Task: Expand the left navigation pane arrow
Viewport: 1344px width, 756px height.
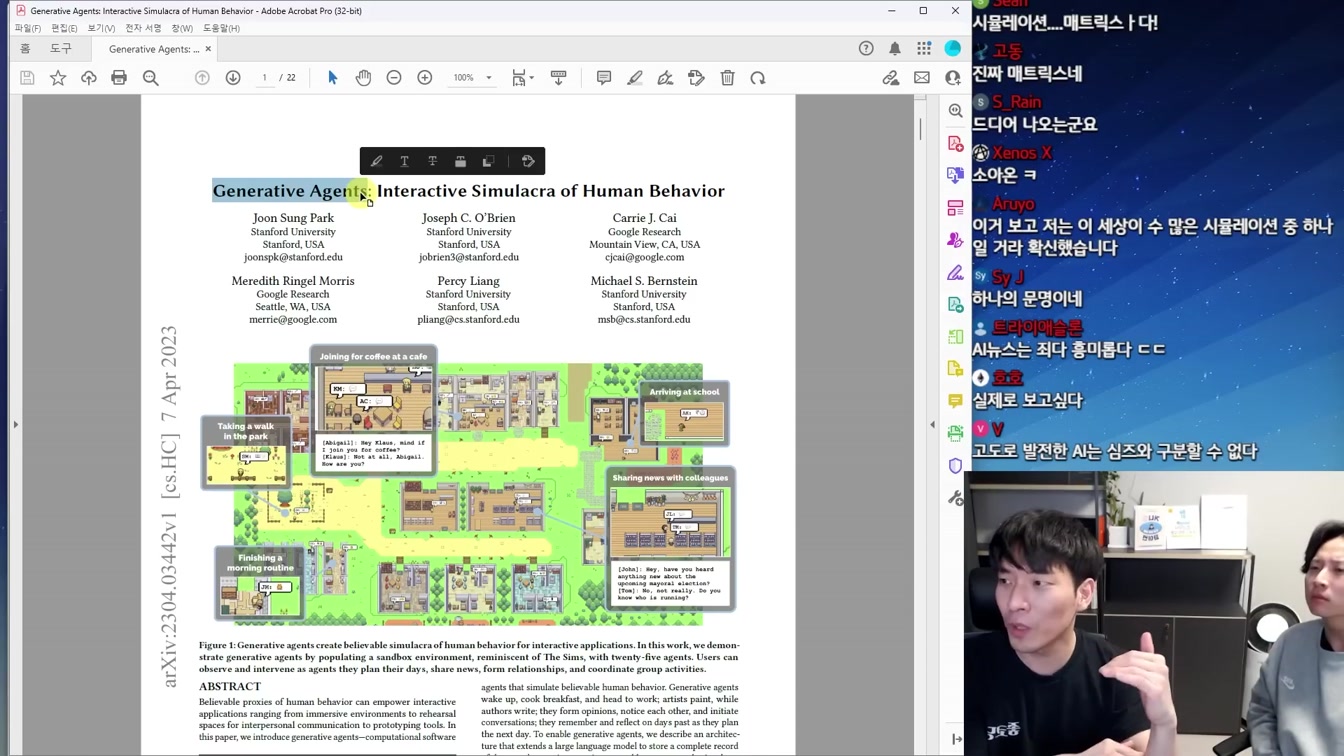Action: [x=16, y=424]
